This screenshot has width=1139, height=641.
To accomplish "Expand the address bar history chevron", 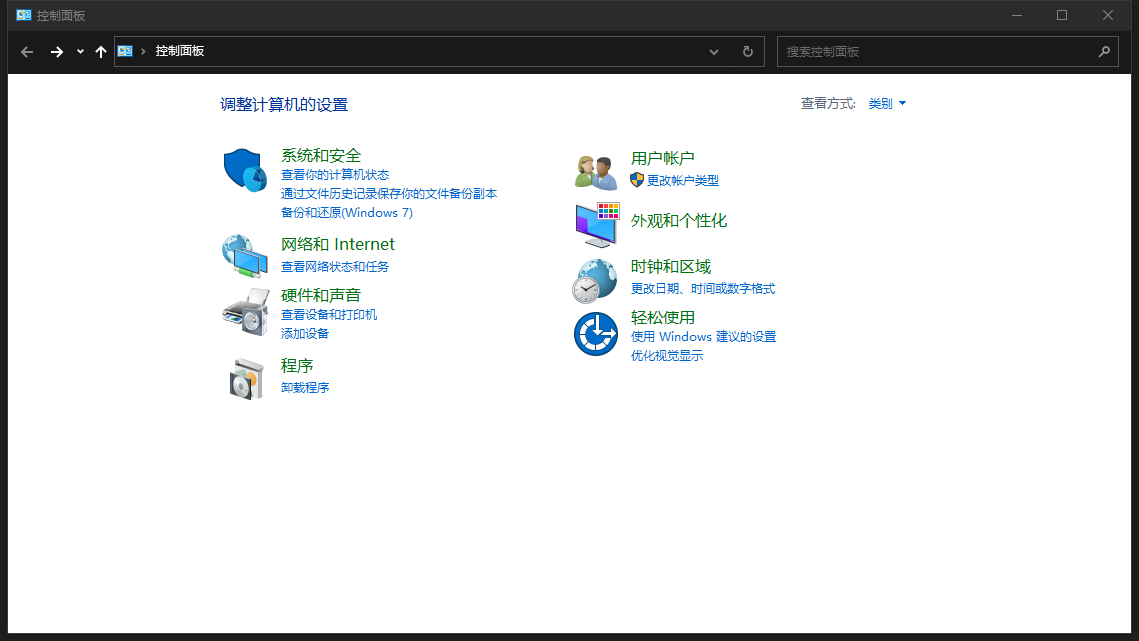I will pos(713,51).
